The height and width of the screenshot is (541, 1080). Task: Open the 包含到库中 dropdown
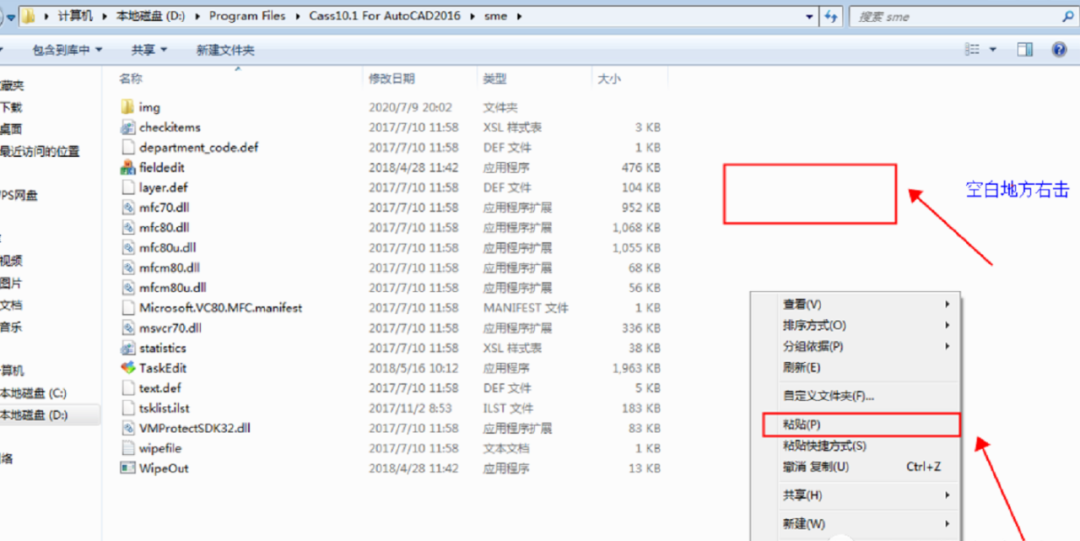[67, 50]
